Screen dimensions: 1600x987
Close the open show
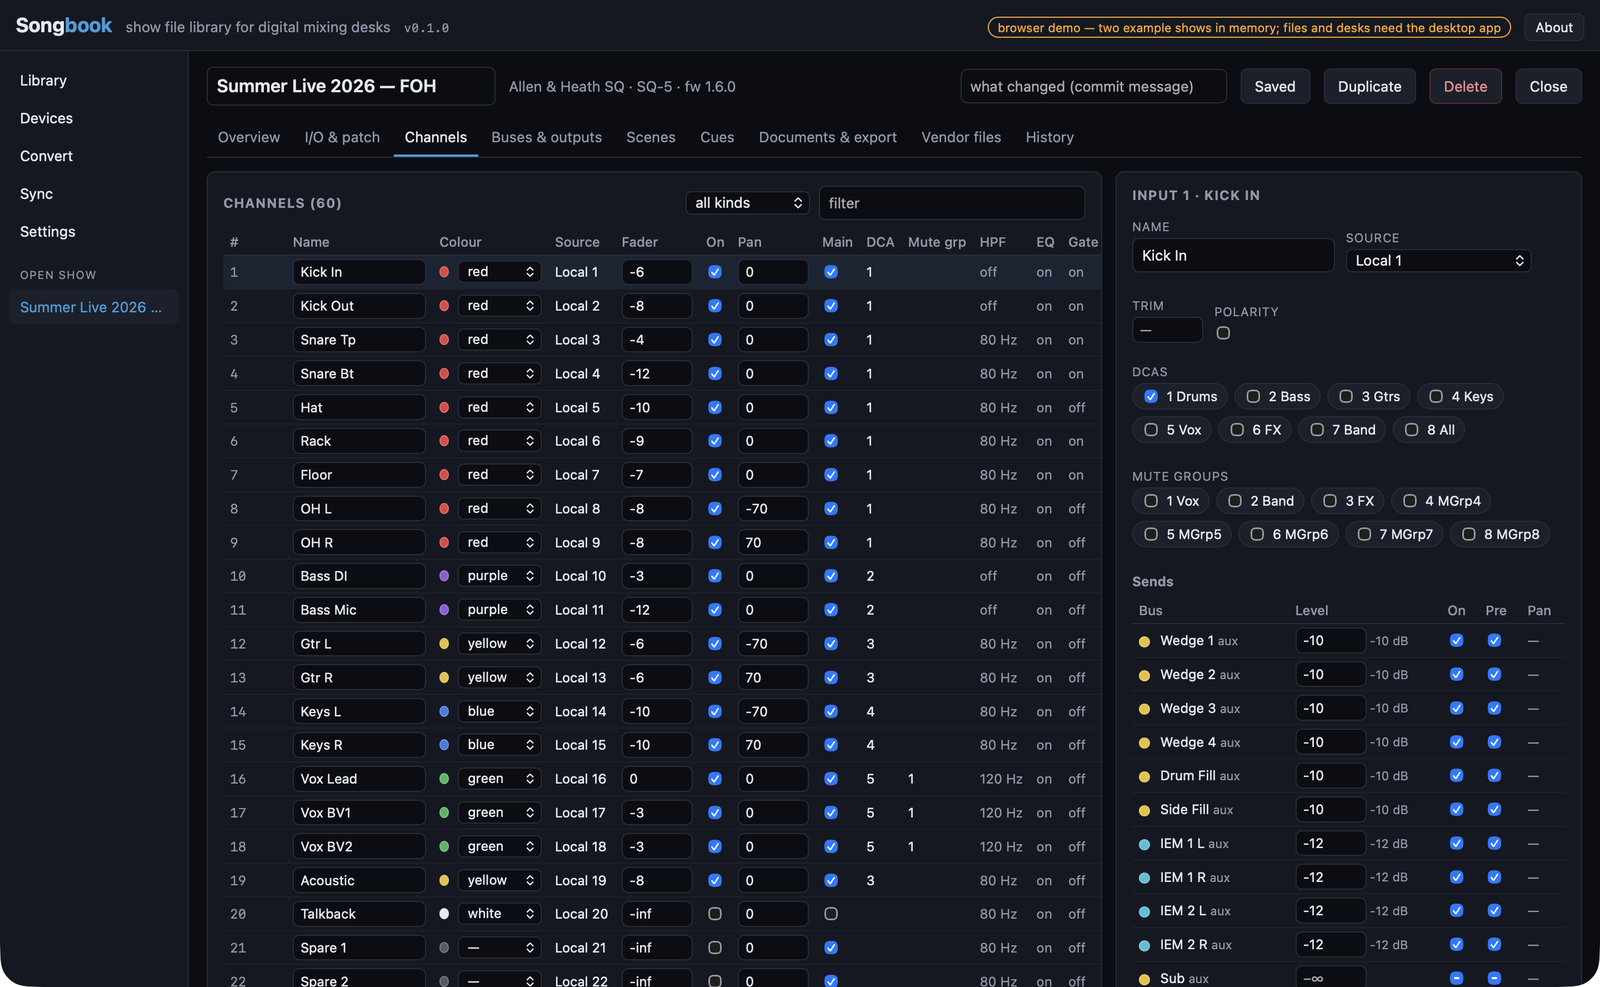(1548, 87)
